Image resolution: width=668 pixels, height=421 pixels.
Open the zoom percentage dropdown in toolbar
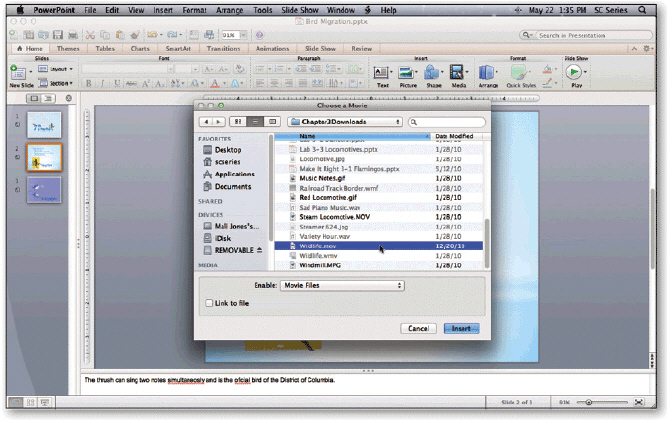pos(244,35)
